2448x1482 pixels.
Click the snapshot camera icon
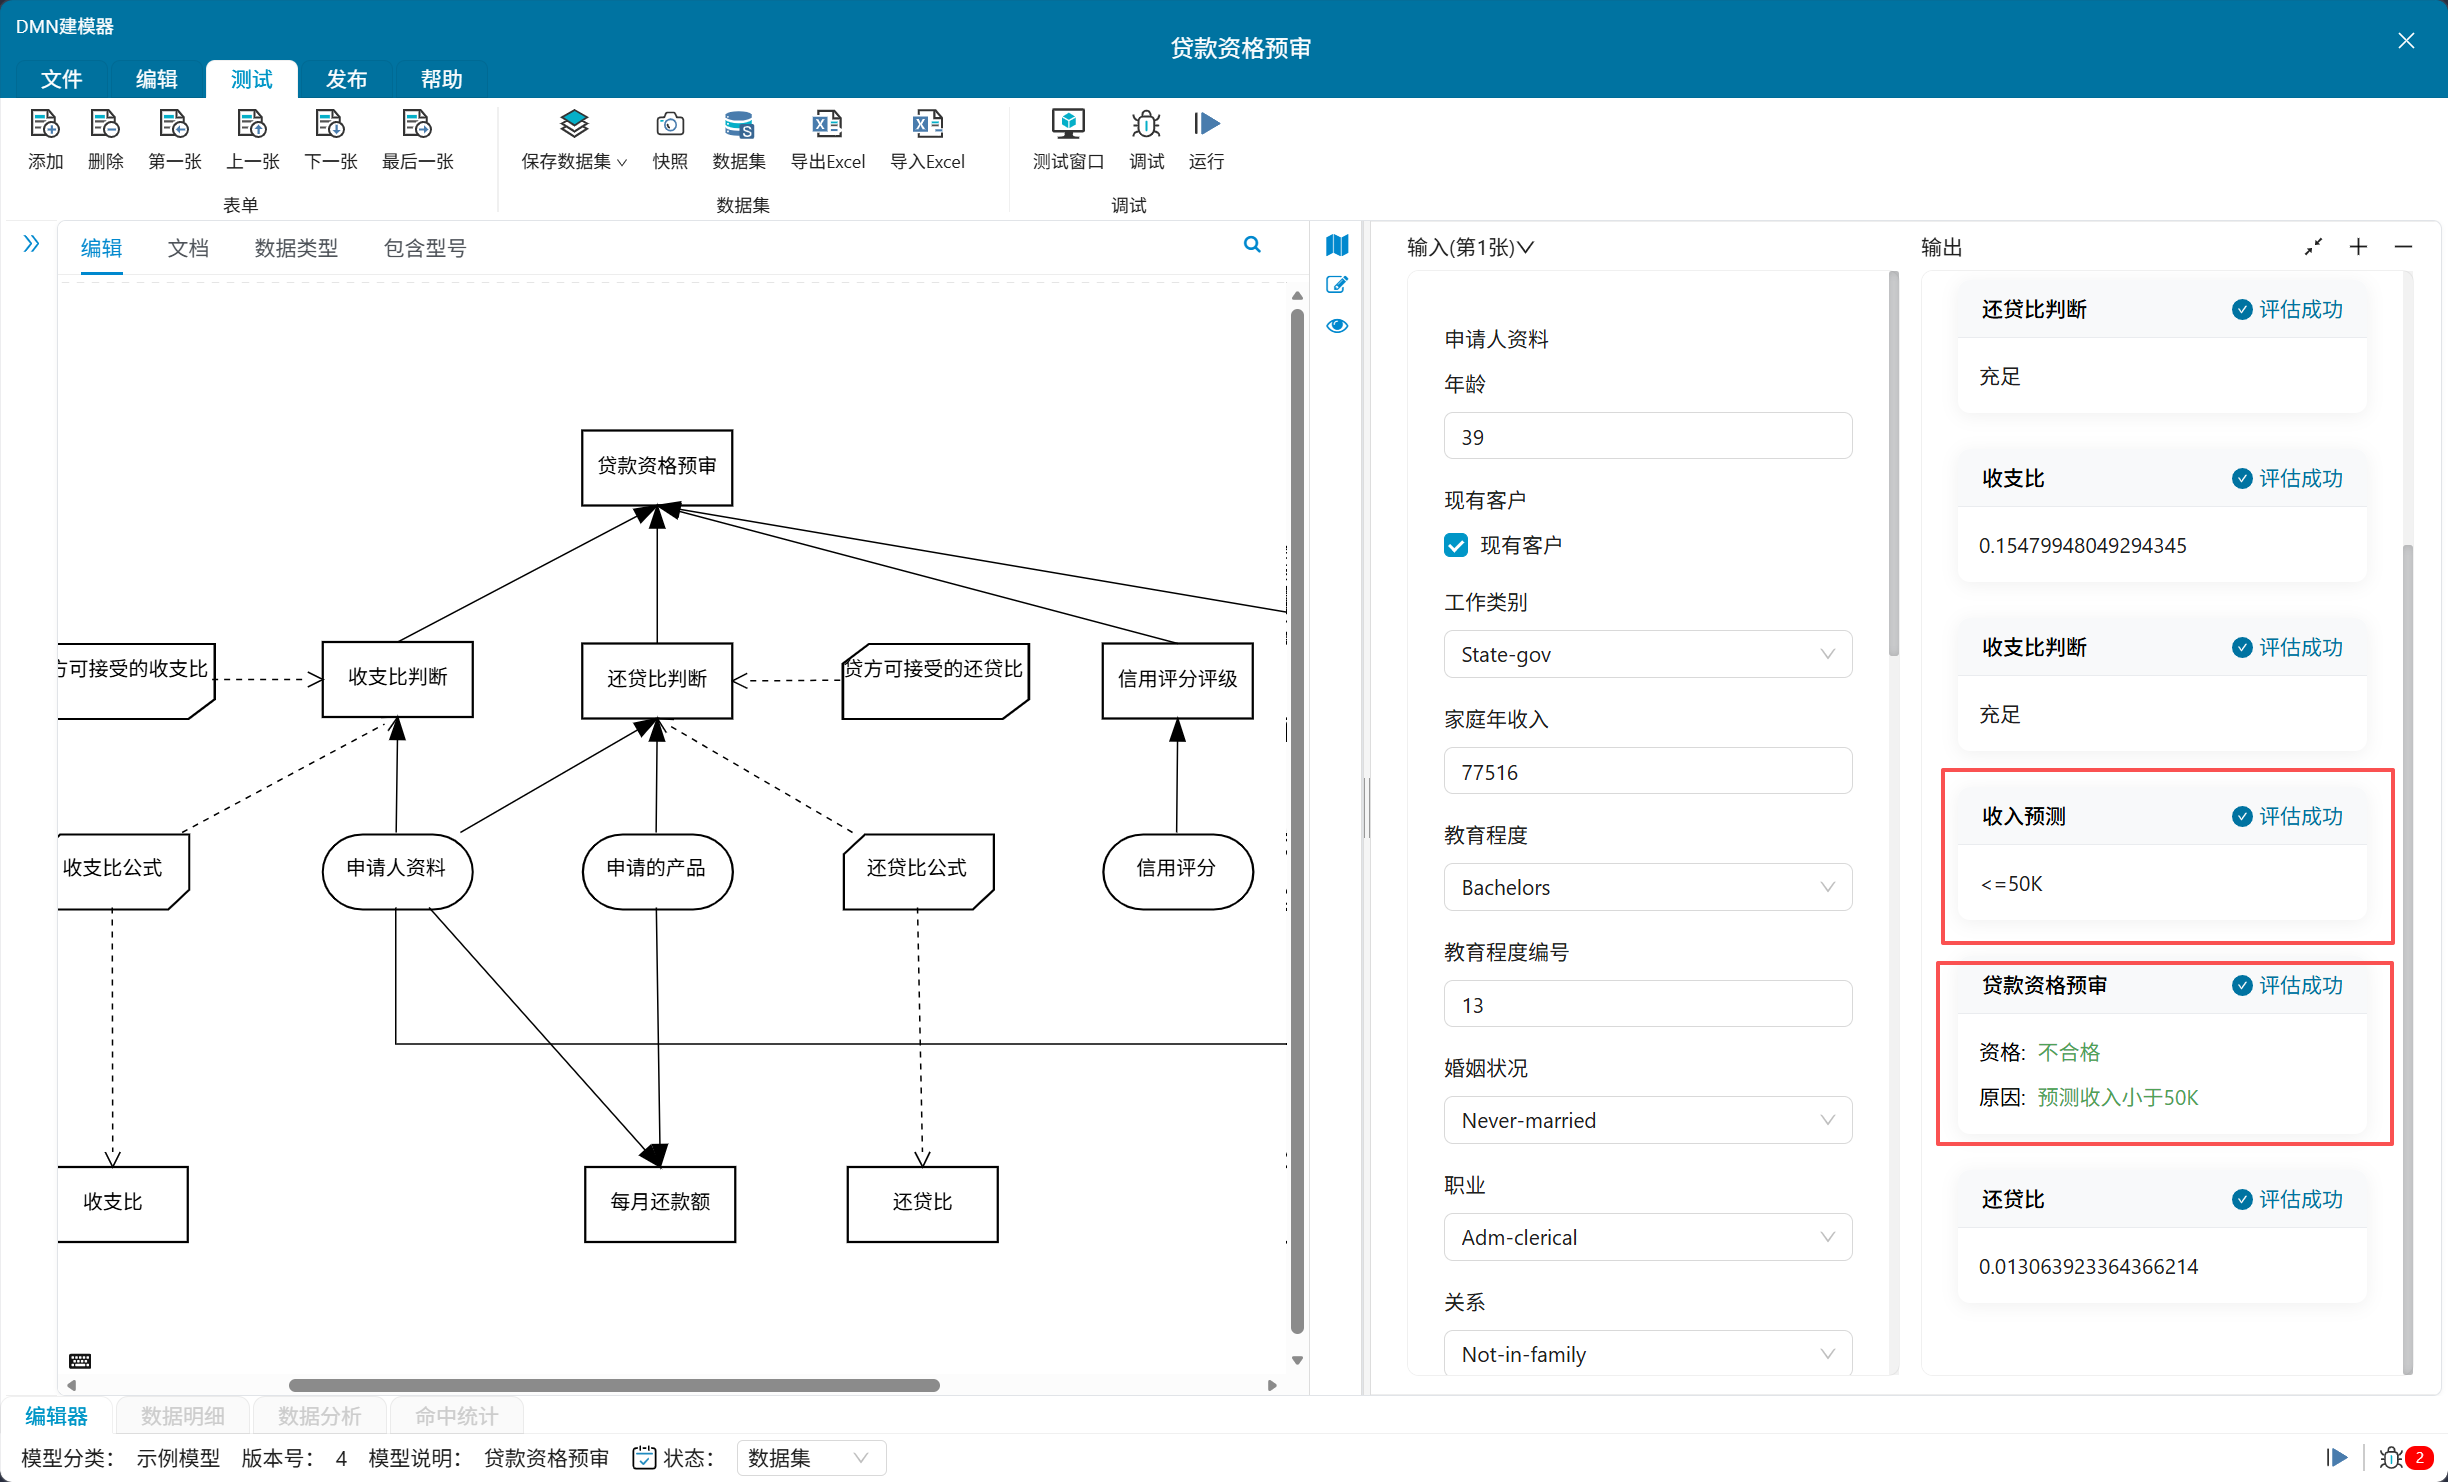point(669,125)
